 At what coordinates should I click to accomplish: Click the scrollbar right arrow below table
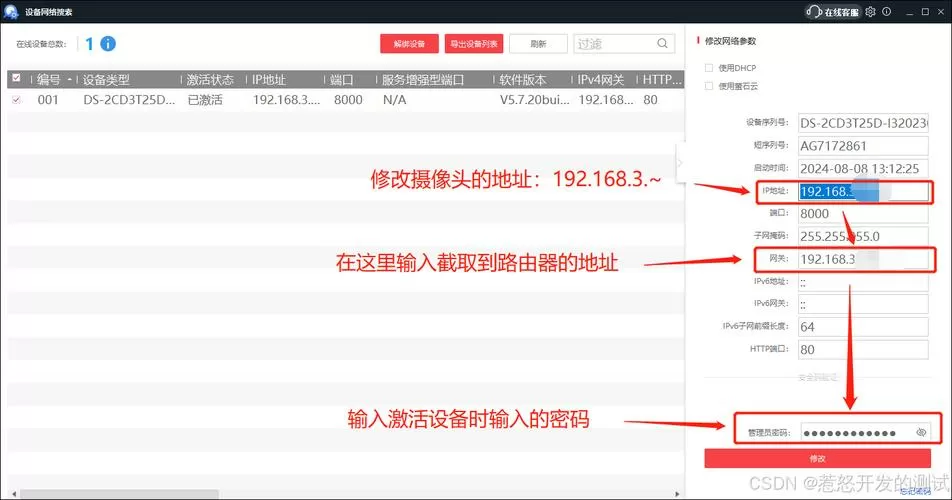pos(678,494)
